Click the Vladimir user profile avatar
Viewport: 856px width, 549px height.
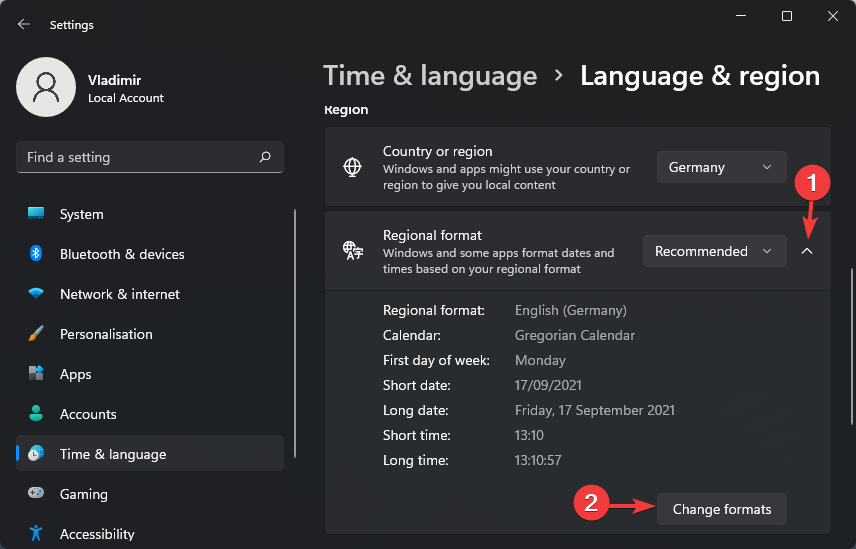46,87
